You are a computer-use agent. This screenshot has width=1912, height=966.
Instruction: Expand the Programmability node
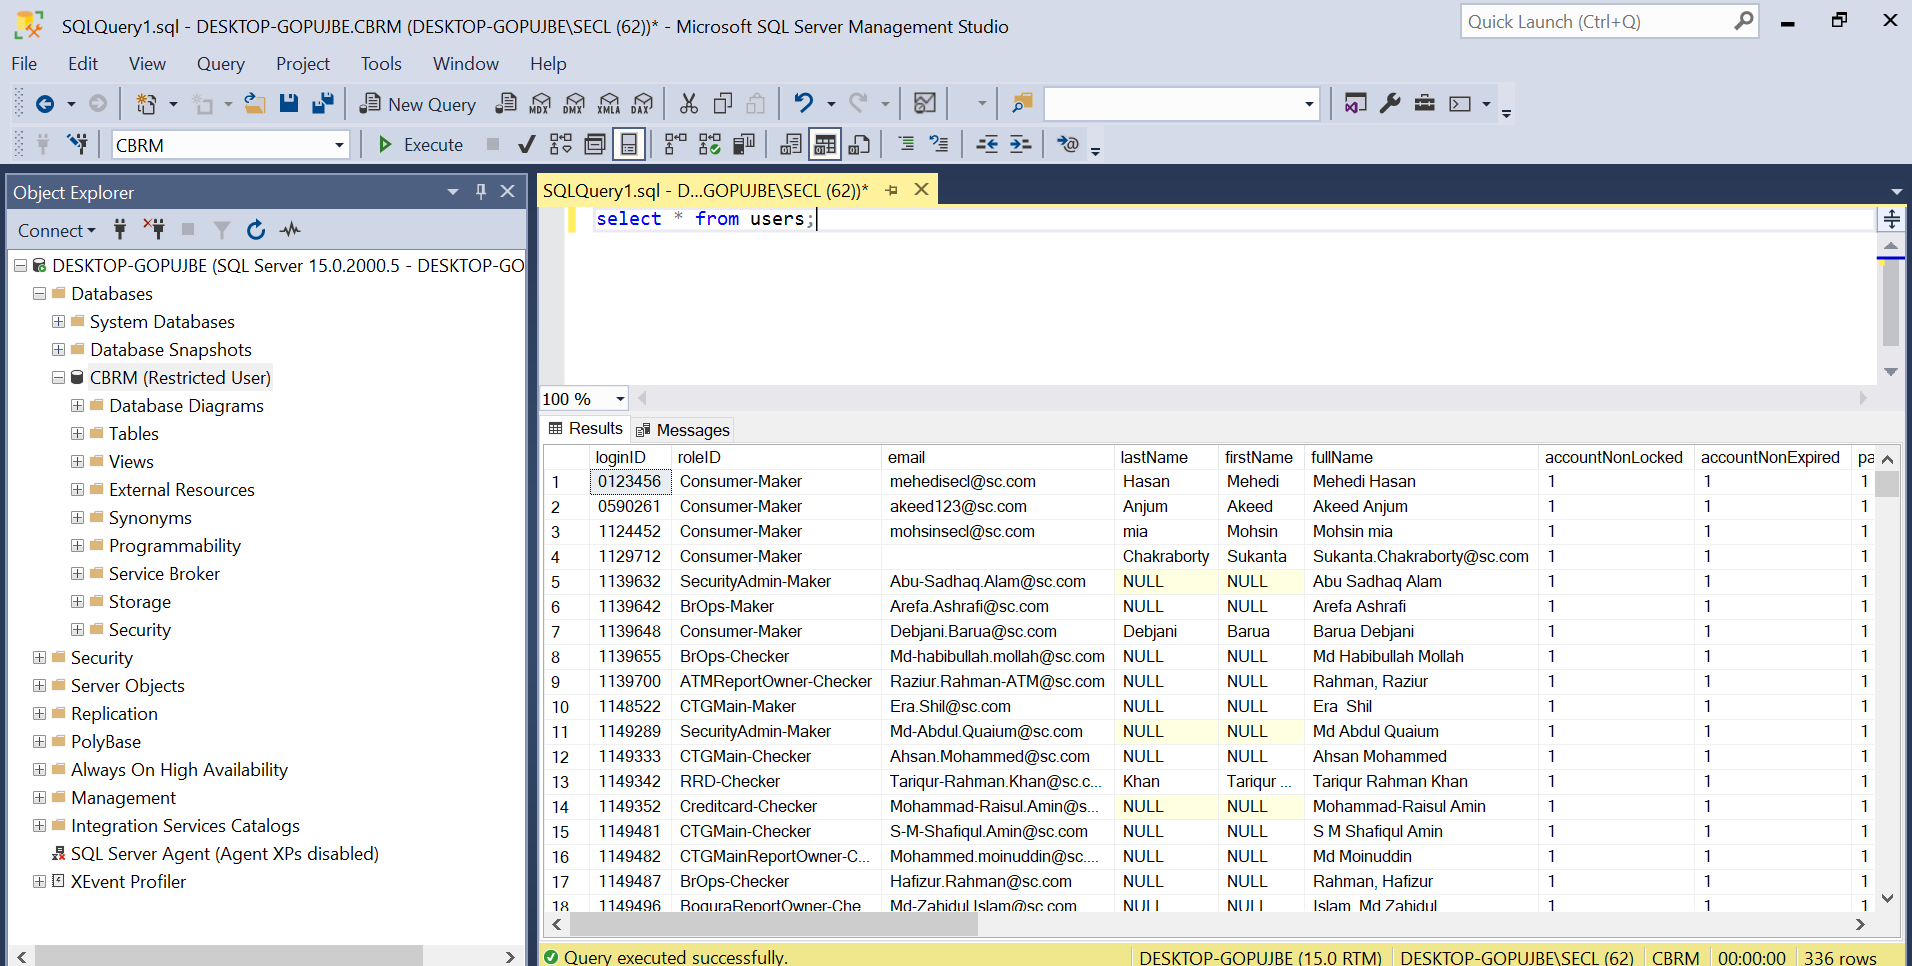click(77, 545)
